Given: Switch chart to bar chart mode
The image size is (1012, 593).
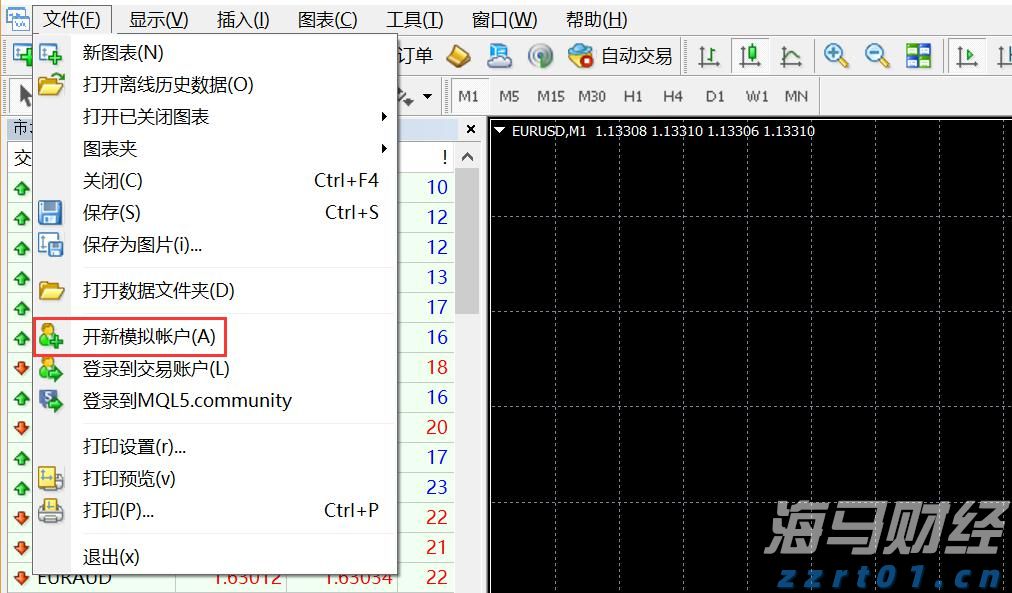Looking at the screenshot, I should pyautogui.click(x=710, y=56).
